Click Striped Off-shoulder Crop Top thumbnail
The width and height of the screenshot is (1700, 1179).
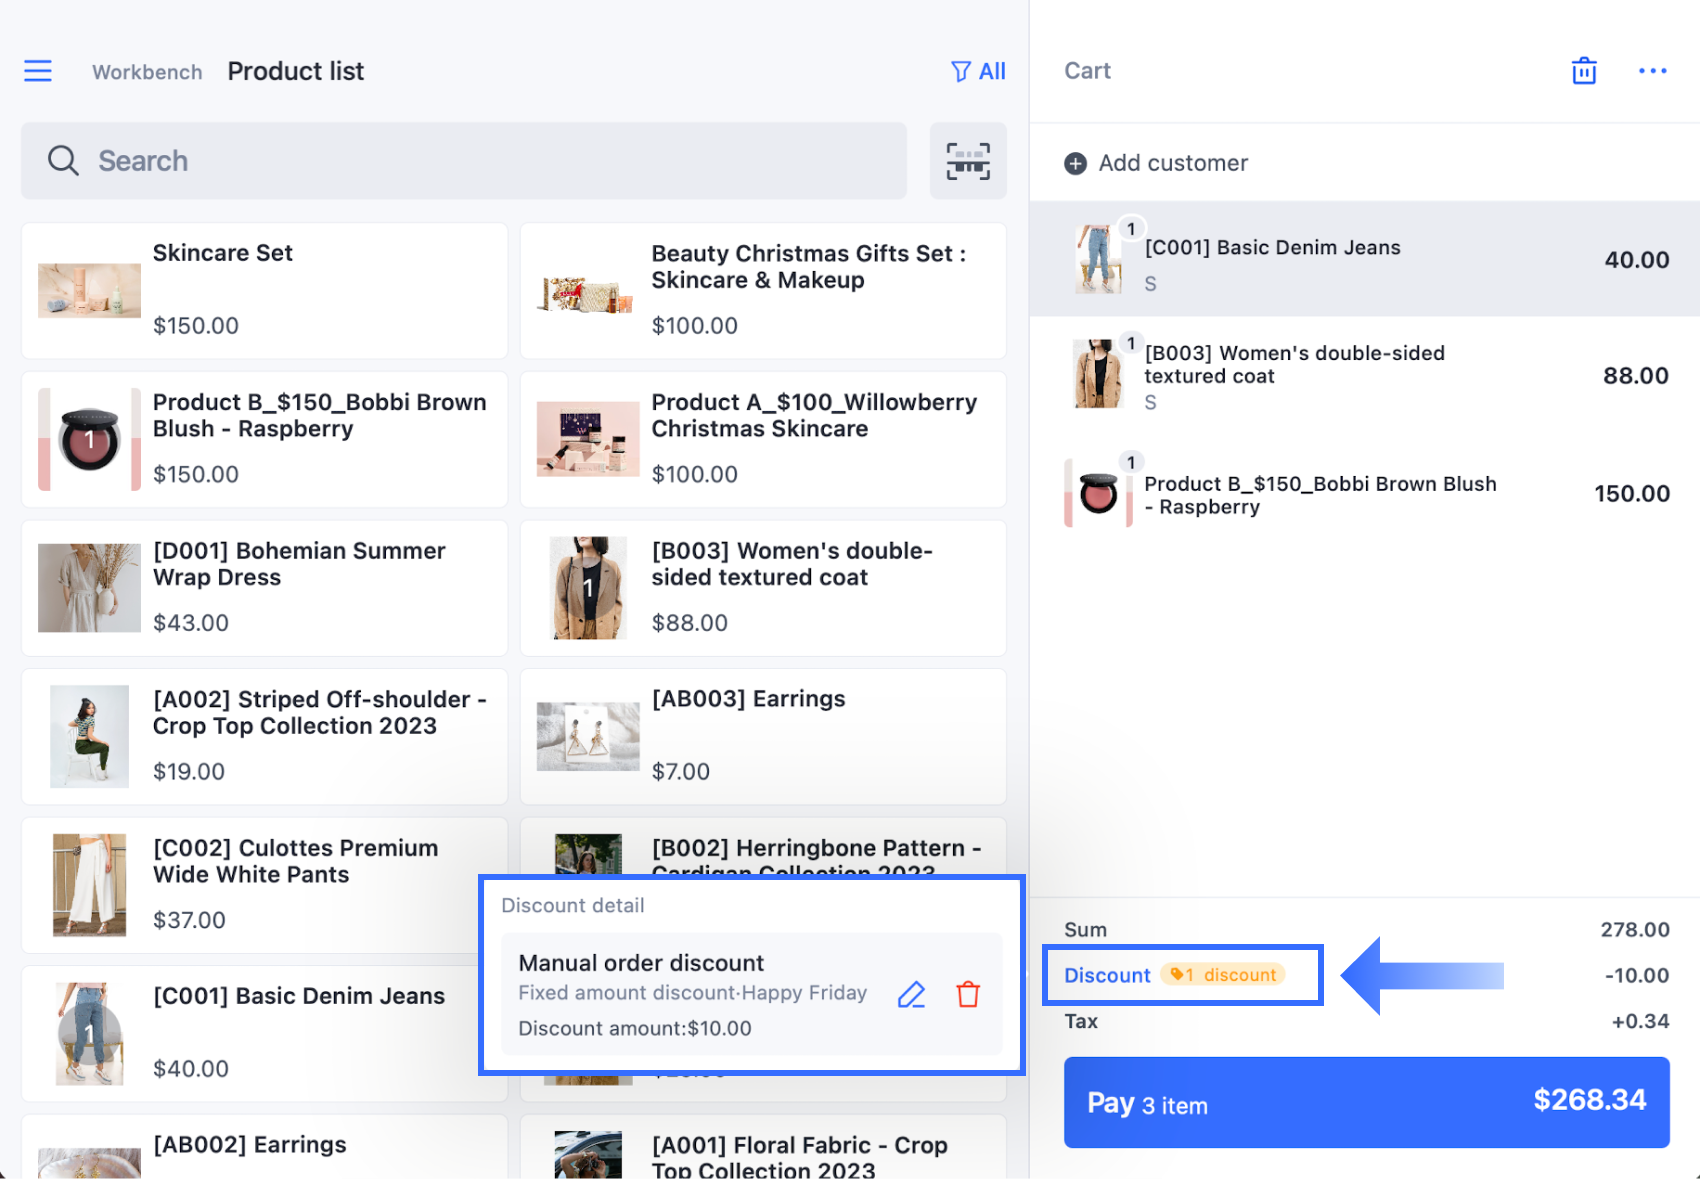coord(89,737)
